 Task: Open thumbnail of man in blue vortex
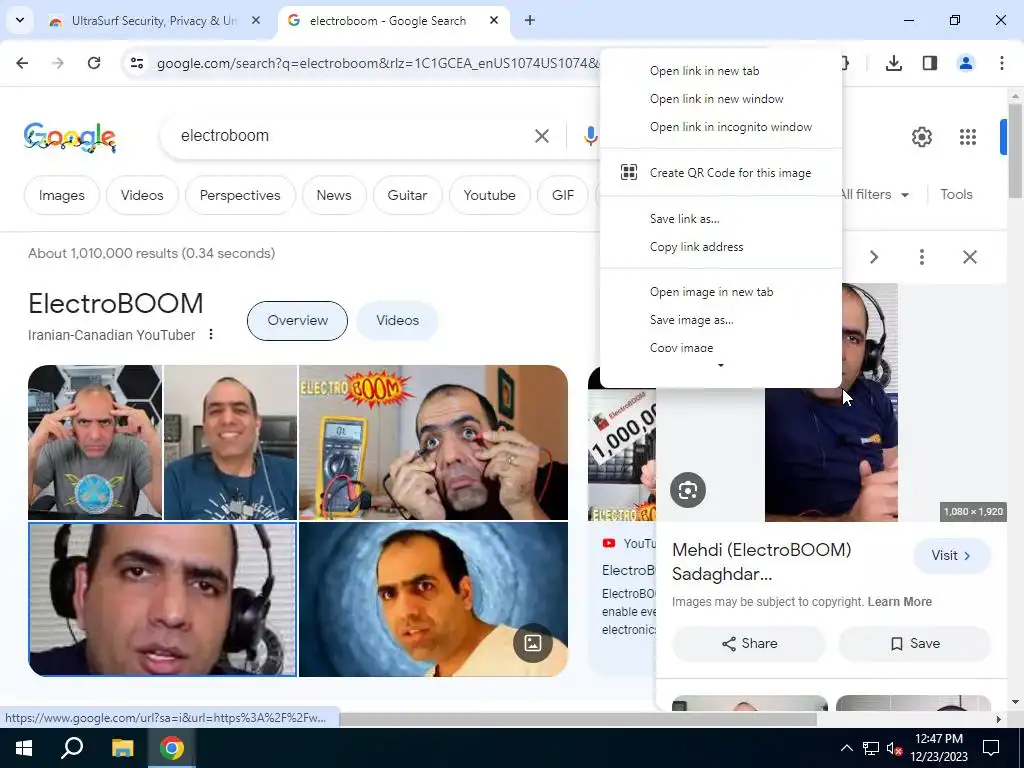tap(433, 599)
